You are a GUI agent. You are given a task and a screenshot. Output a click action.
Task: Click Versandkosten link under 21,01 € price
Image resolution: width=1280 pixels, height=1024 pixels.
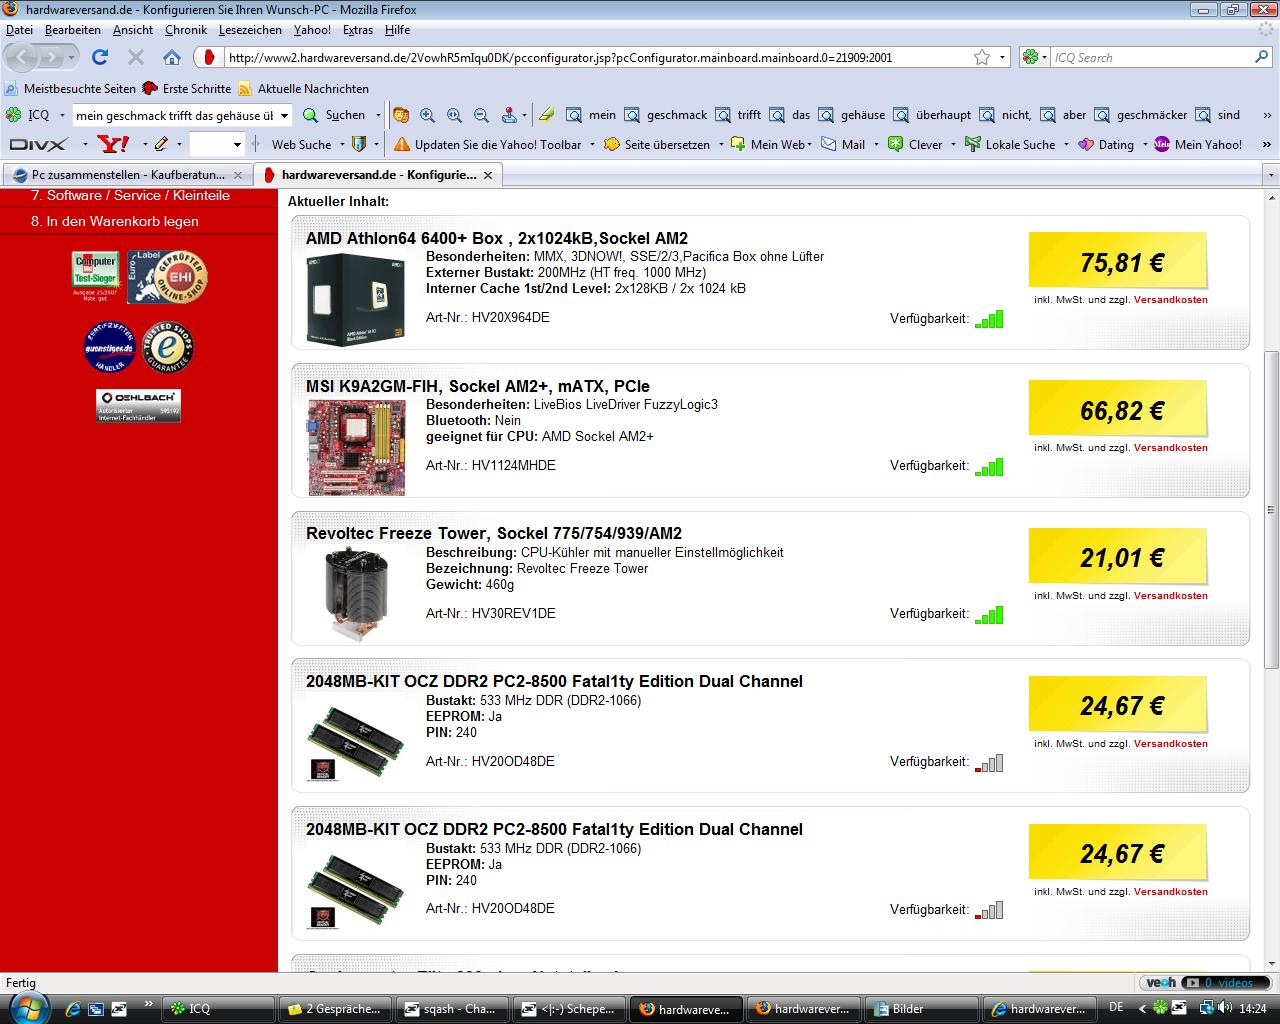(x=1170, y=596)
